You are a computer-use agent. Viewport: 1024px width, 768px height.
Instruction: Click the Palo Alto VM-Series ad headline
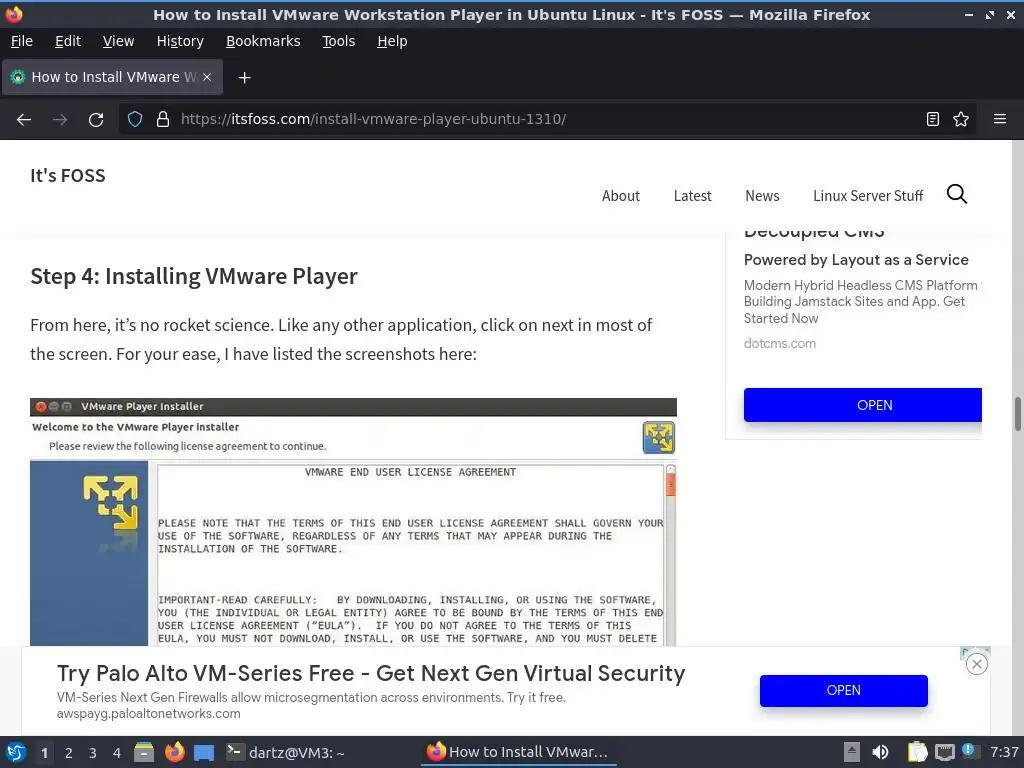pos(371,673)
